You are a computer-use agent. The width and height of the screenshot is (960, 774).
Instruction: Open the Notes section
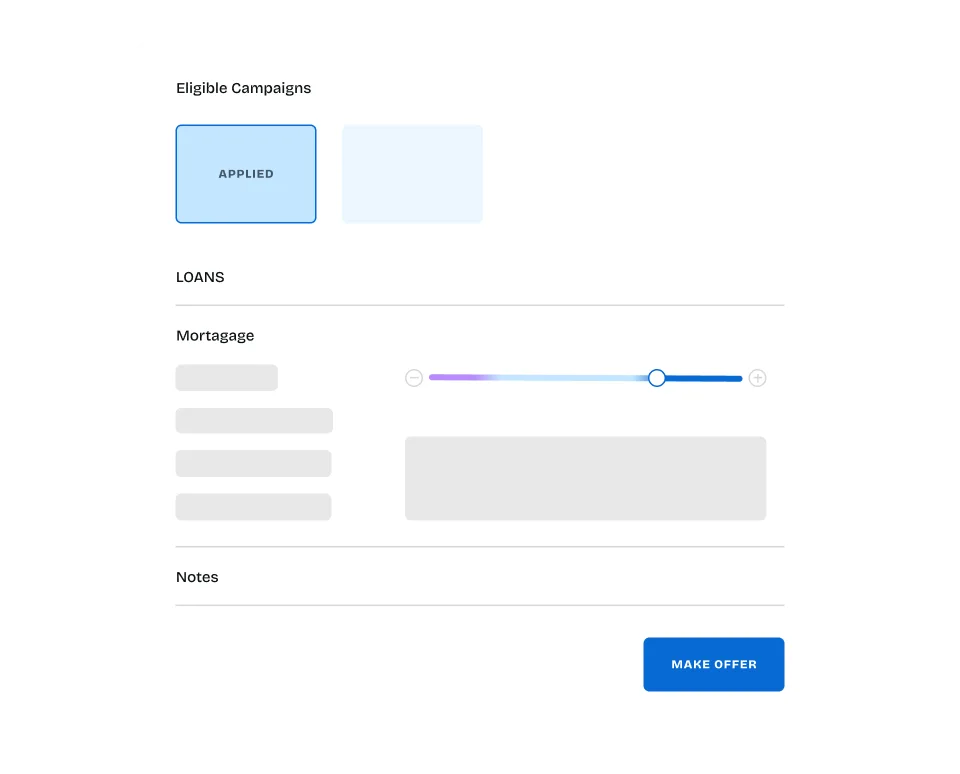197,577
